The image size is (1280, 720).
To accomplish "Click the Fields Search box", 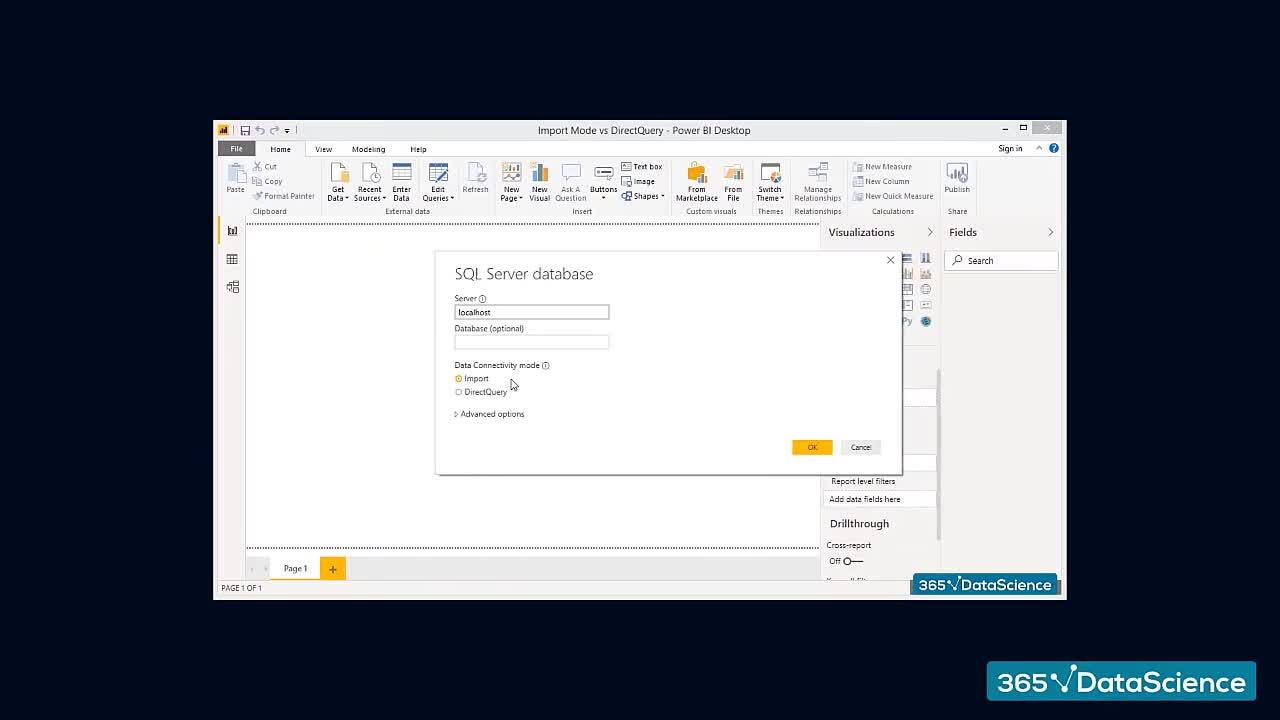I will point(1001,260).
